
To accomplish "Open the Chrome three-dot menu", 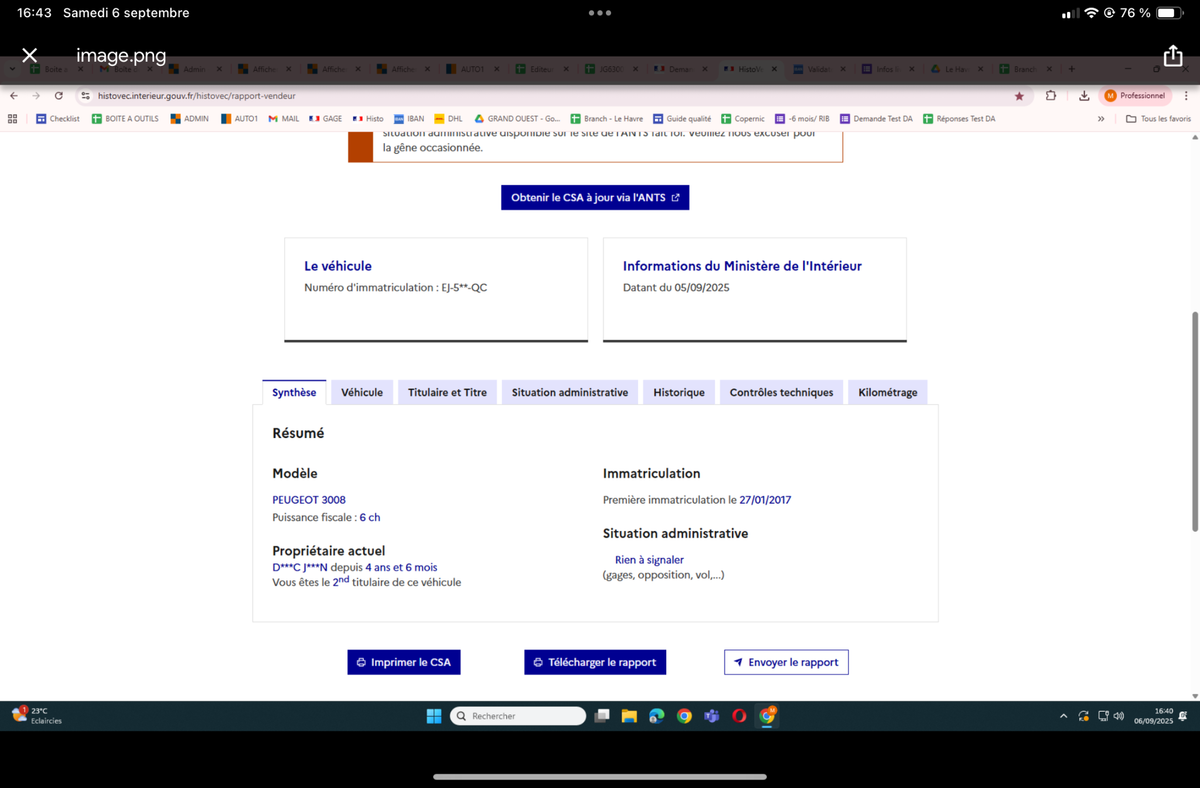I will tap(1186, 96).
